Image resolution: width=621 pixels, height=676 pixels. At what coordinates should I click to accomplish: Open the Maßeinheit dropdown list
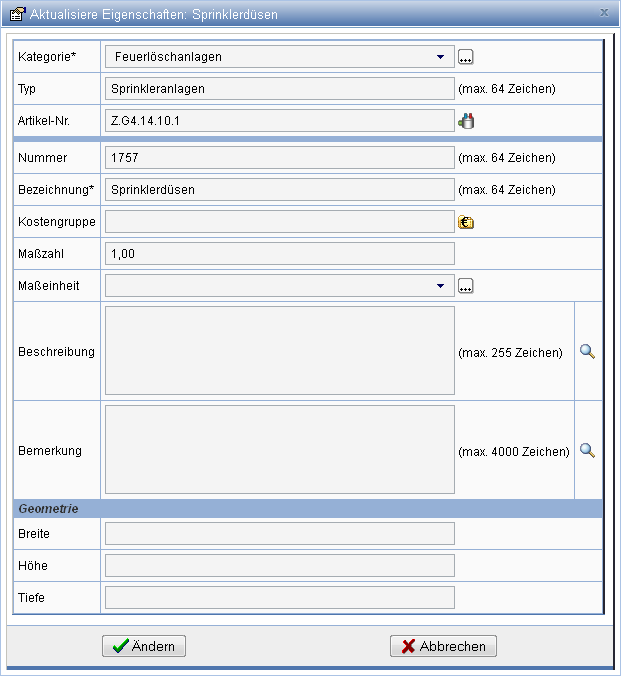(440, 286)
